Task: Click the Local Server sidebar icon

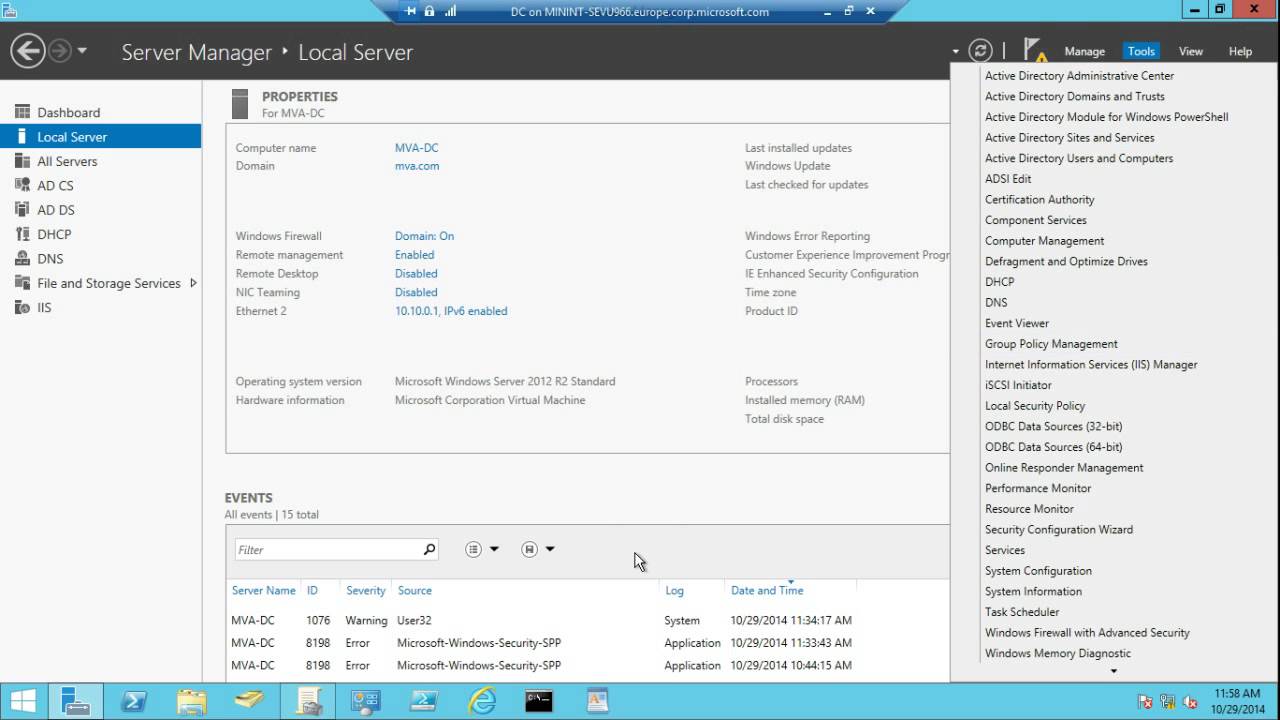Action: [22, 137]
